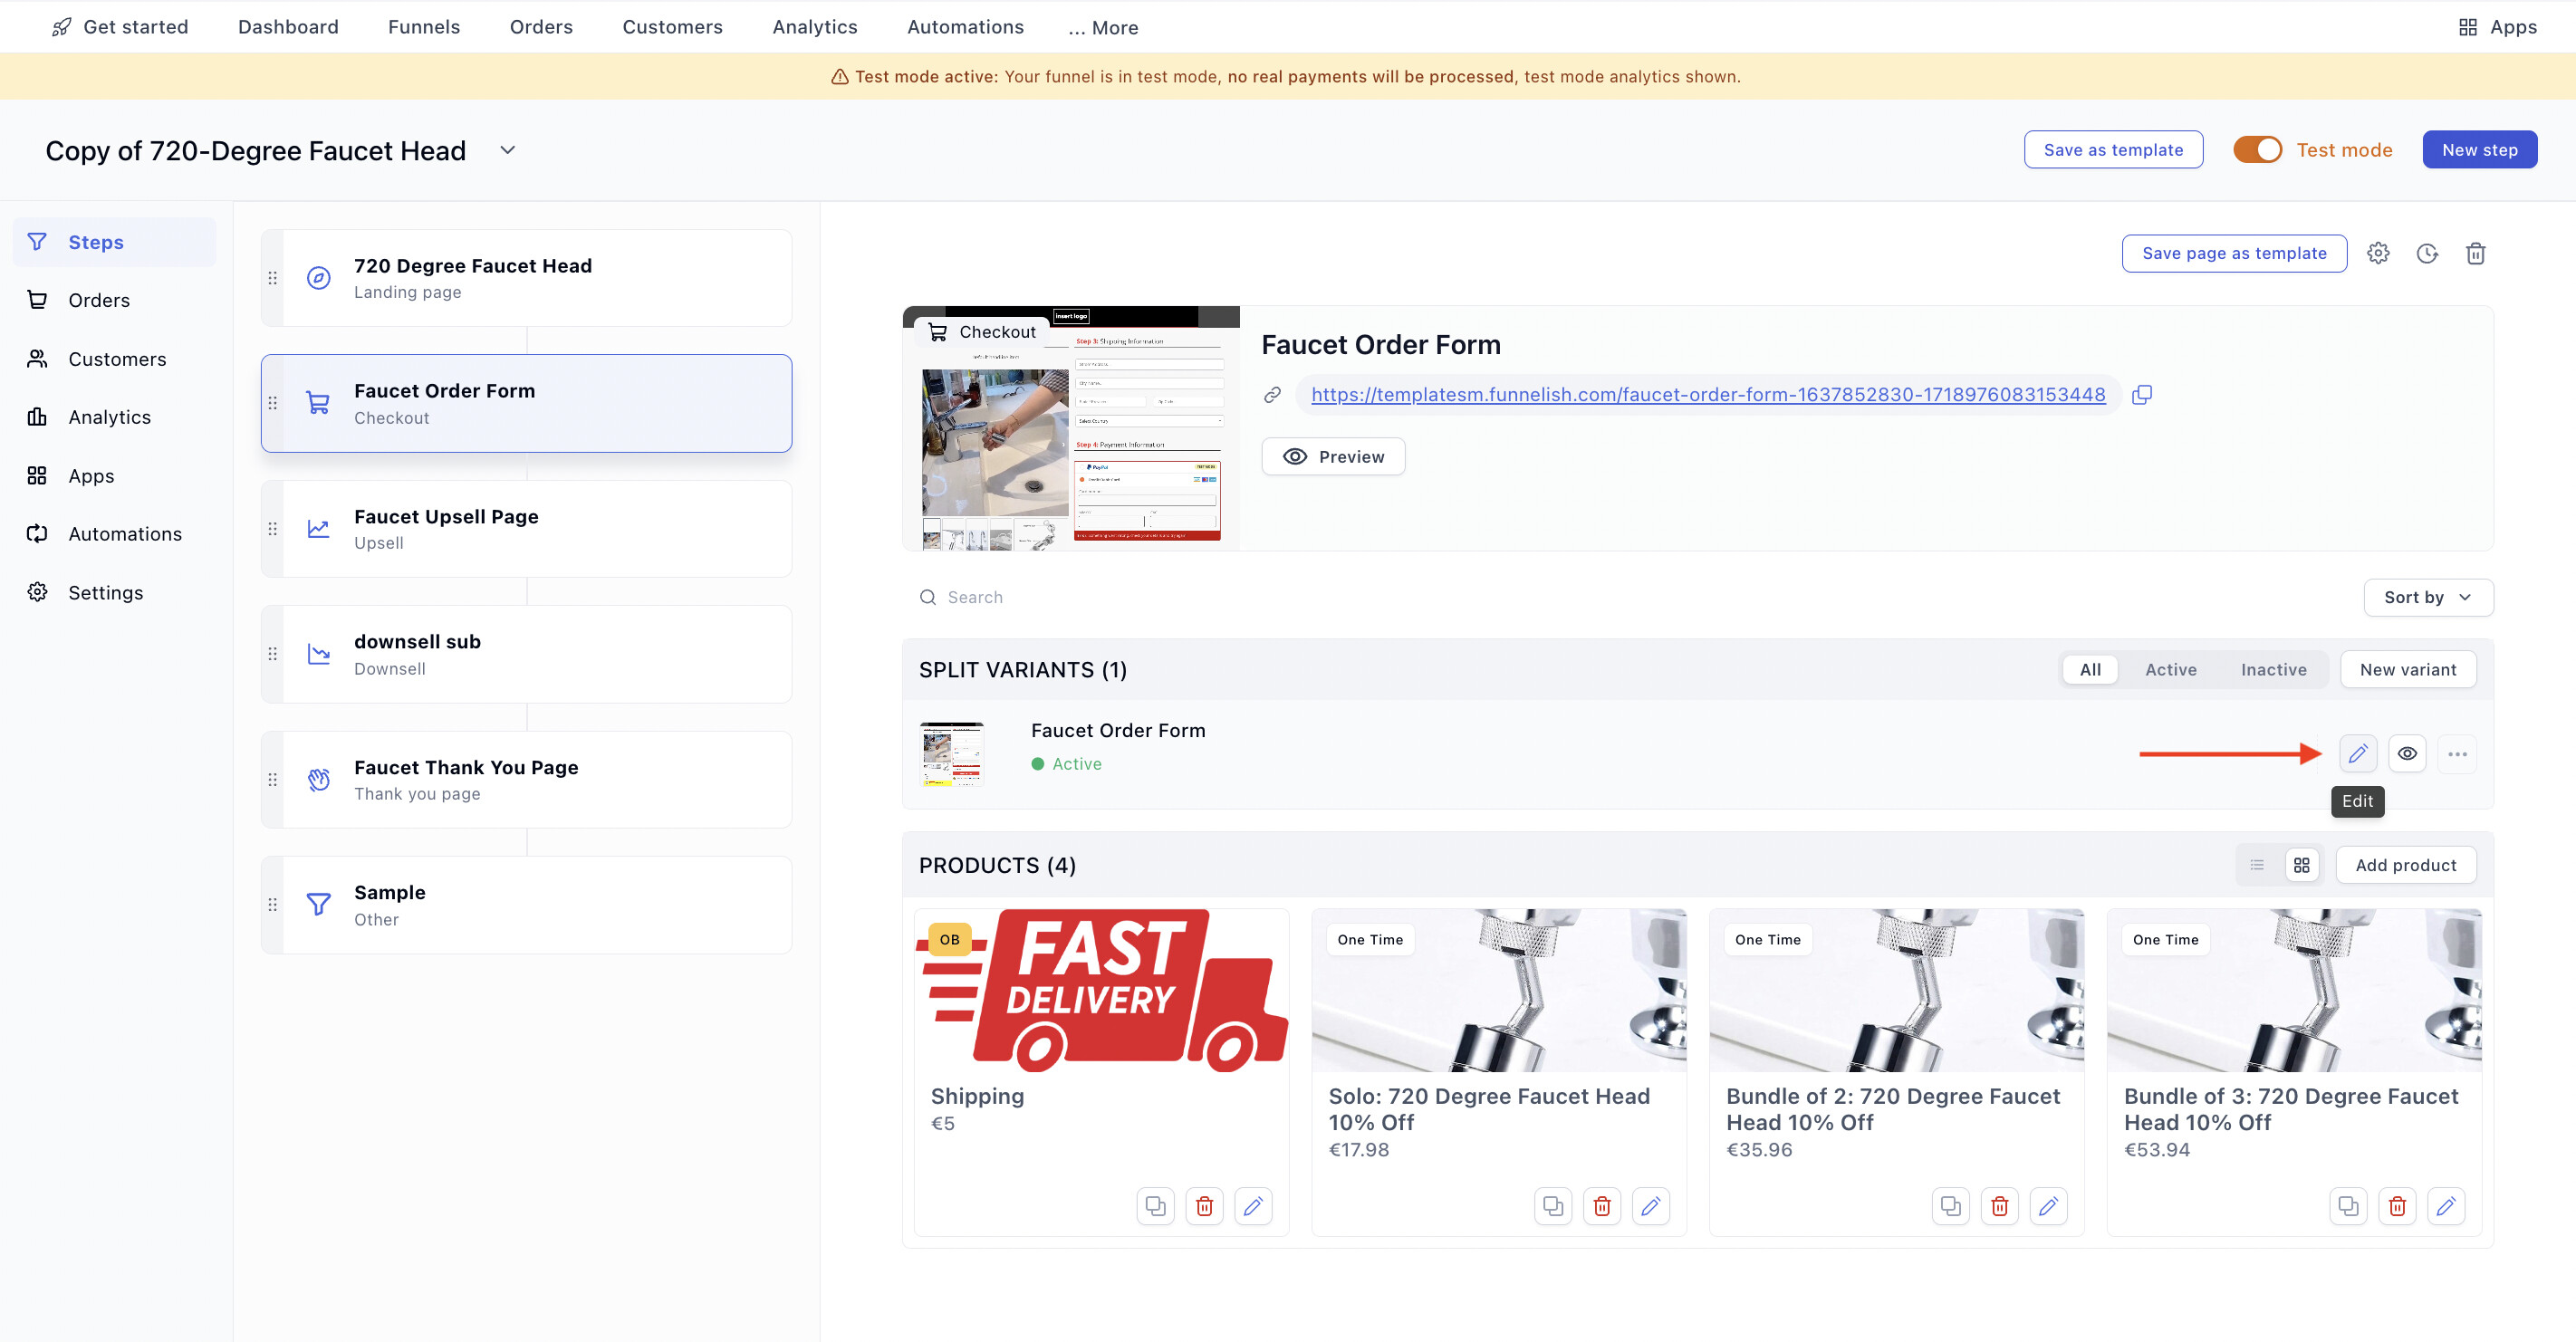
Task: Expand the funnel name dropdown chevron
Action: click(x=508, y=150)
